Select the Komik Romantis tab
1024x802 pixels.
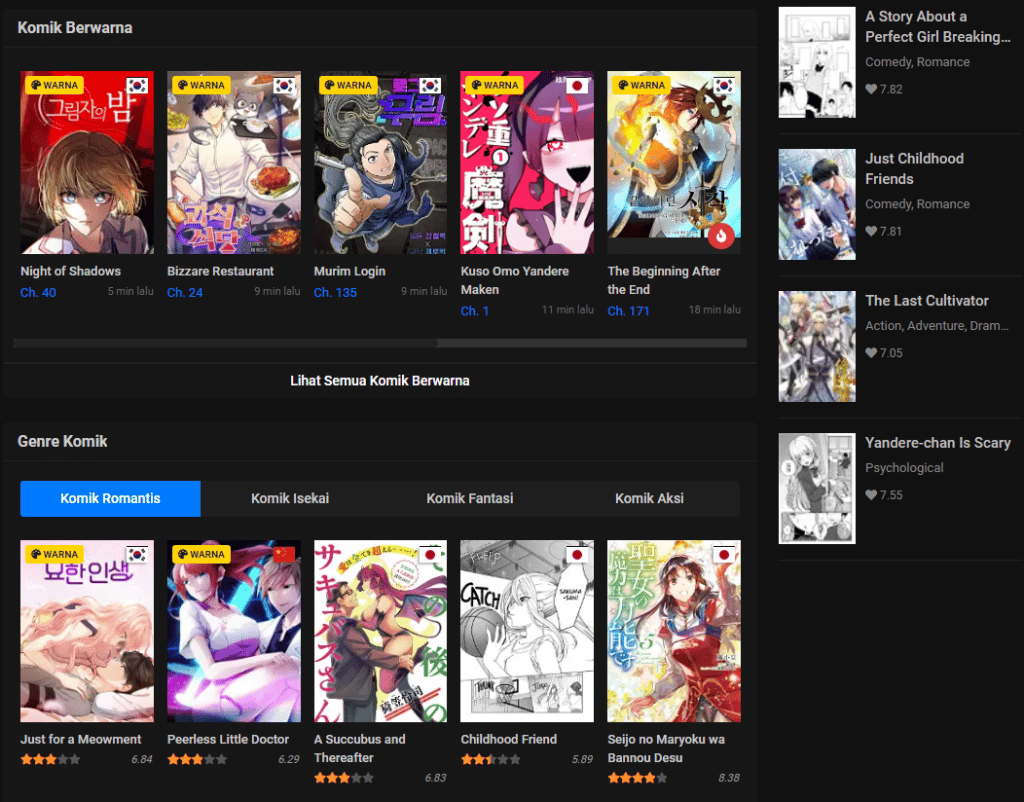tap(110, 498)
